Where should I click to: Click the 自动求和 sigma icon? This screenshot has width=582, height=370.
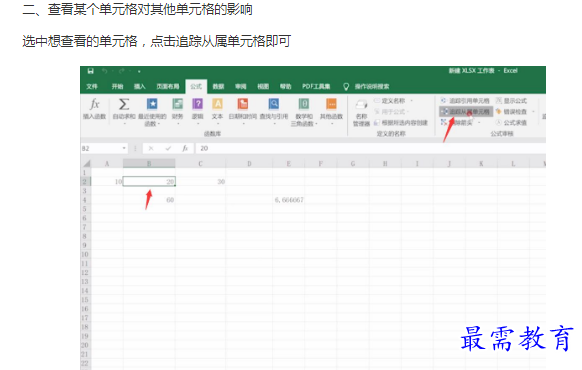tap(124, 104)
